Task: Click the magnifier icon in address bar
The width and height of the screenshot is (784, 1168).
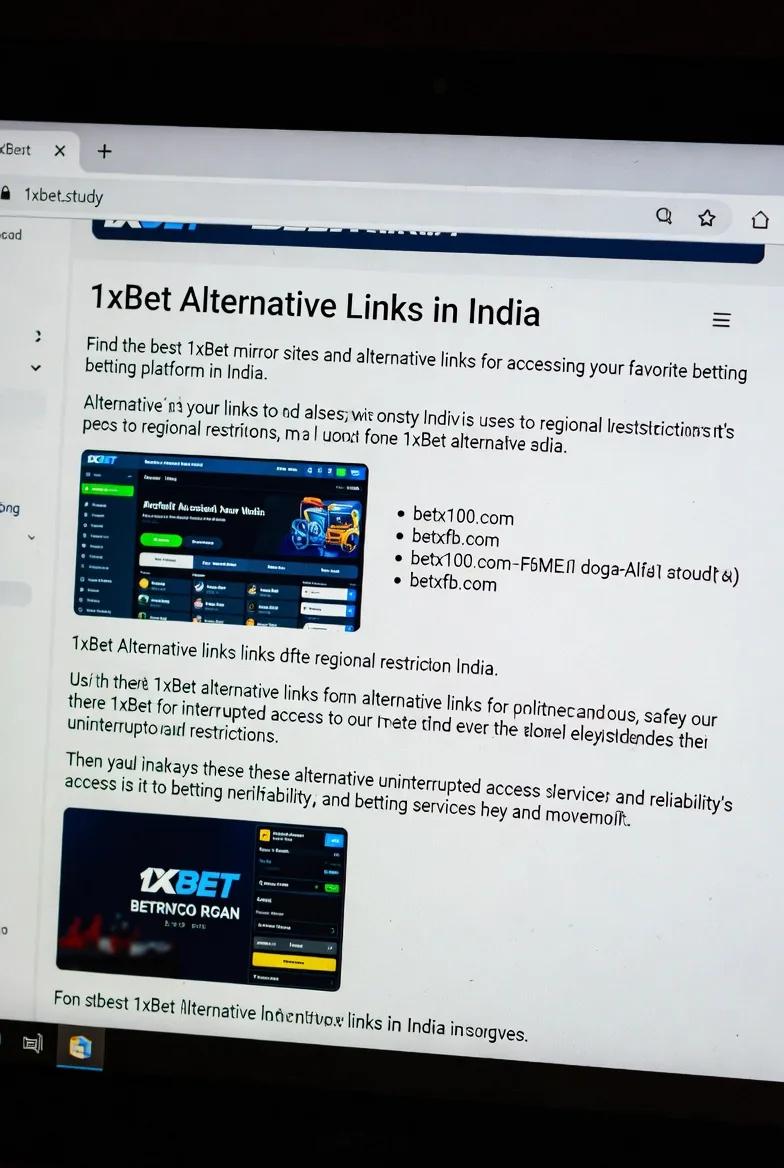Action: 664,216
